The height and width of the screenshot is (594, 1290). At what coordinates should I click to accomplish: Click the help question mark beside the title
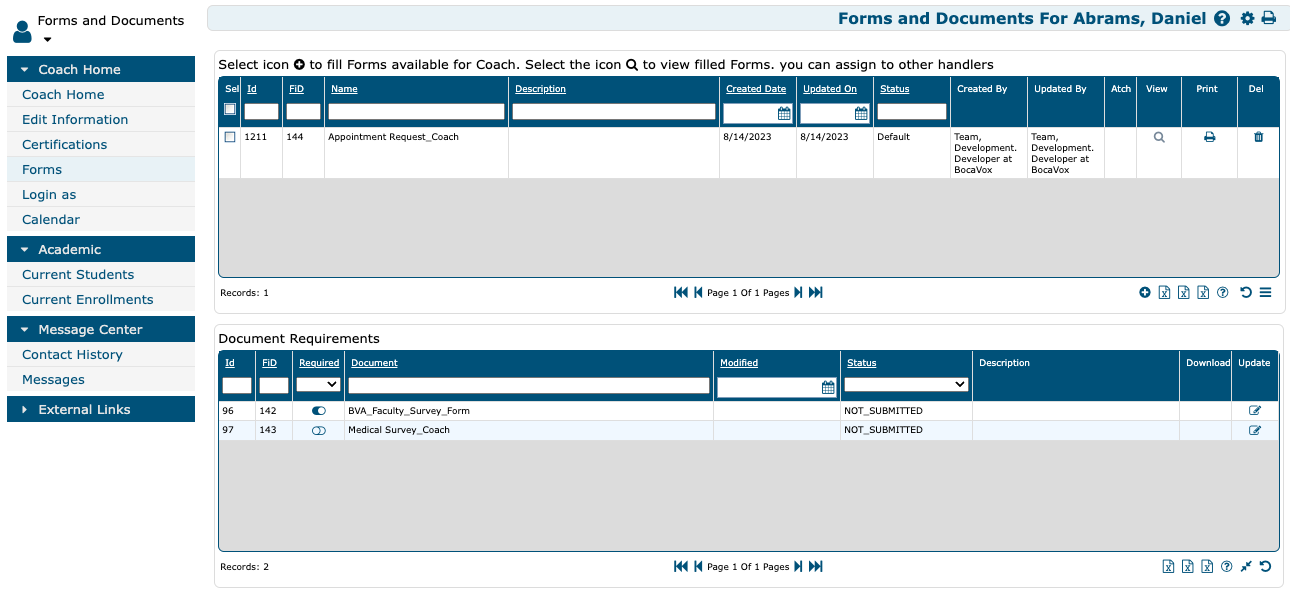[x=1221, y=18]
